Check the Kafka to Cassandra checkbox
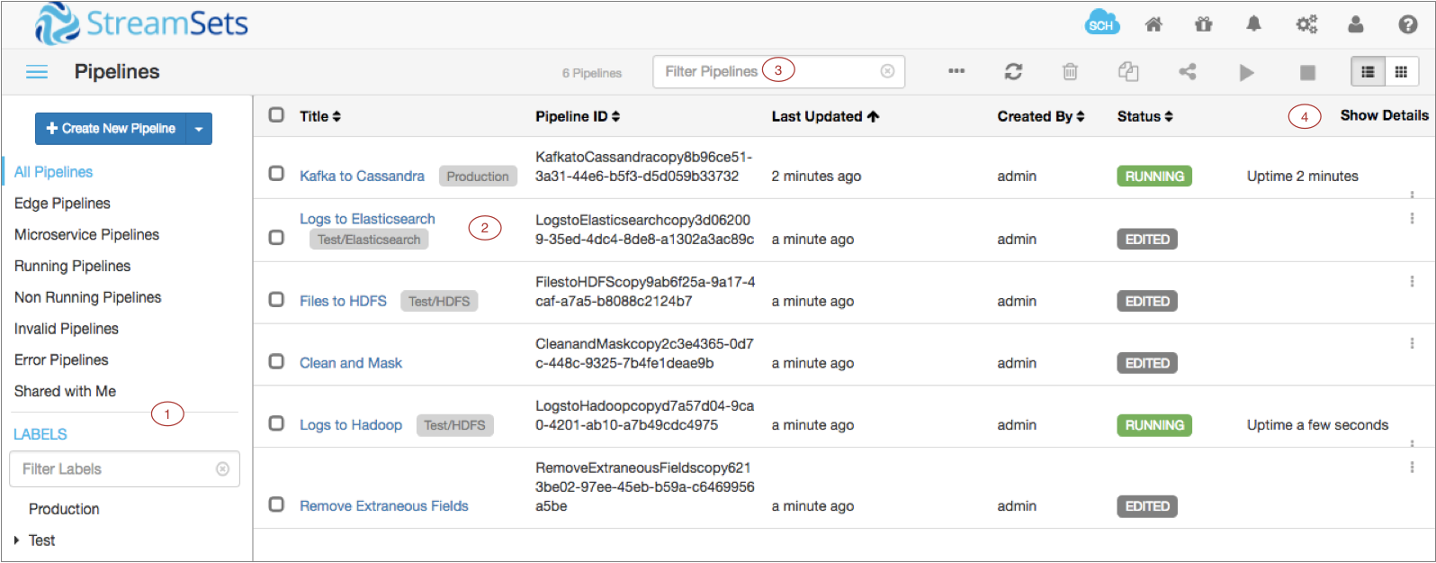The height and width of the screenshot is (563, 1436). [276, 173]
